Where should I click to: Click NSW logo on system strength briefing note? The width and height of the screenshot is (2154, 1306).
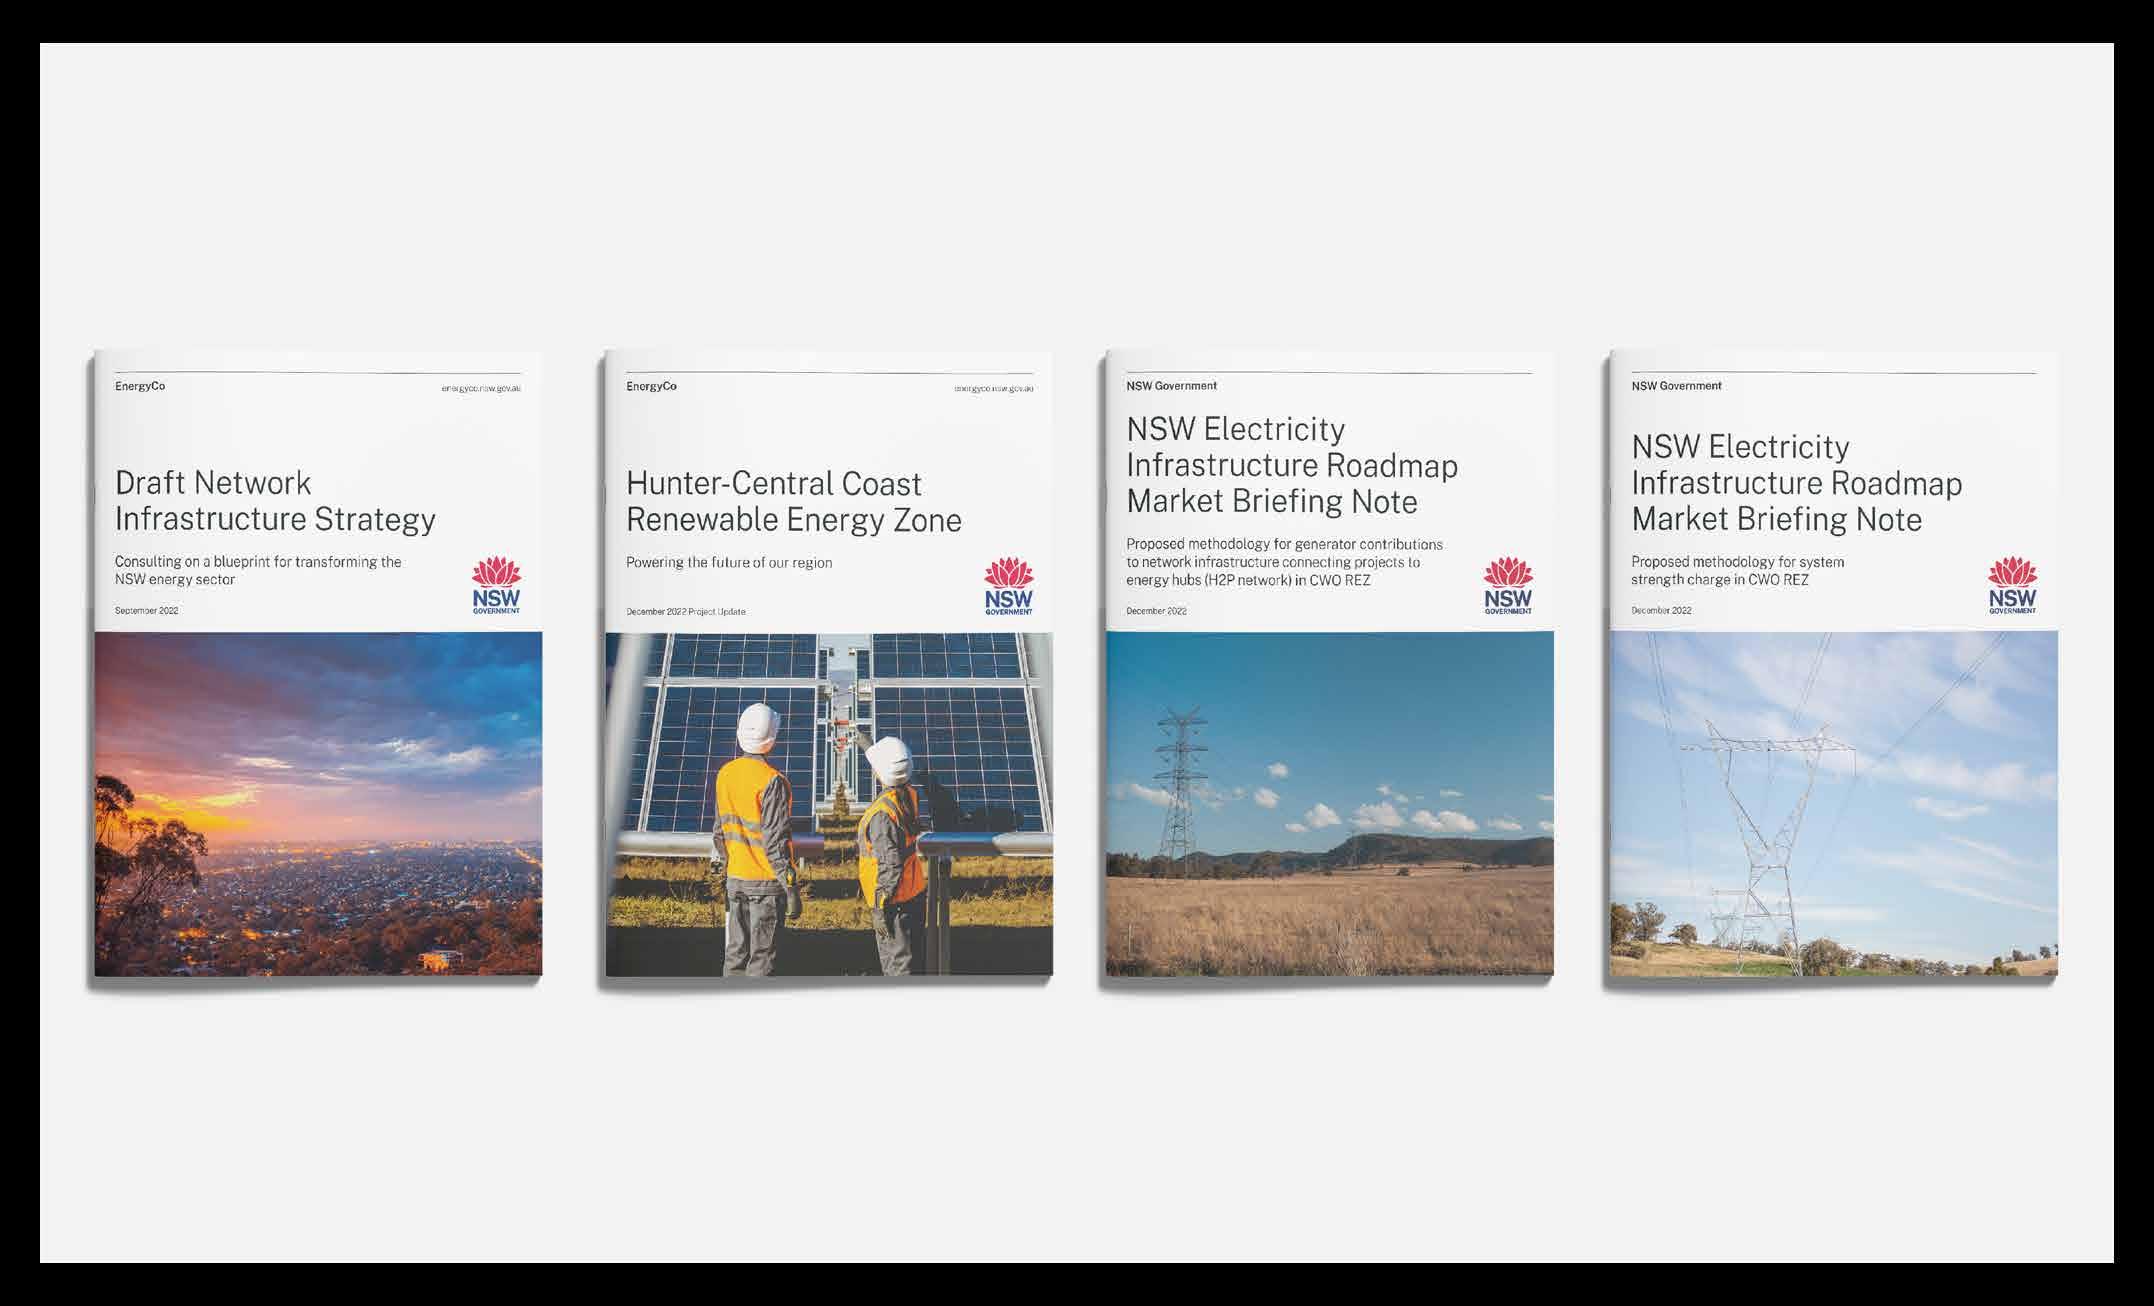pos(2012,588)
